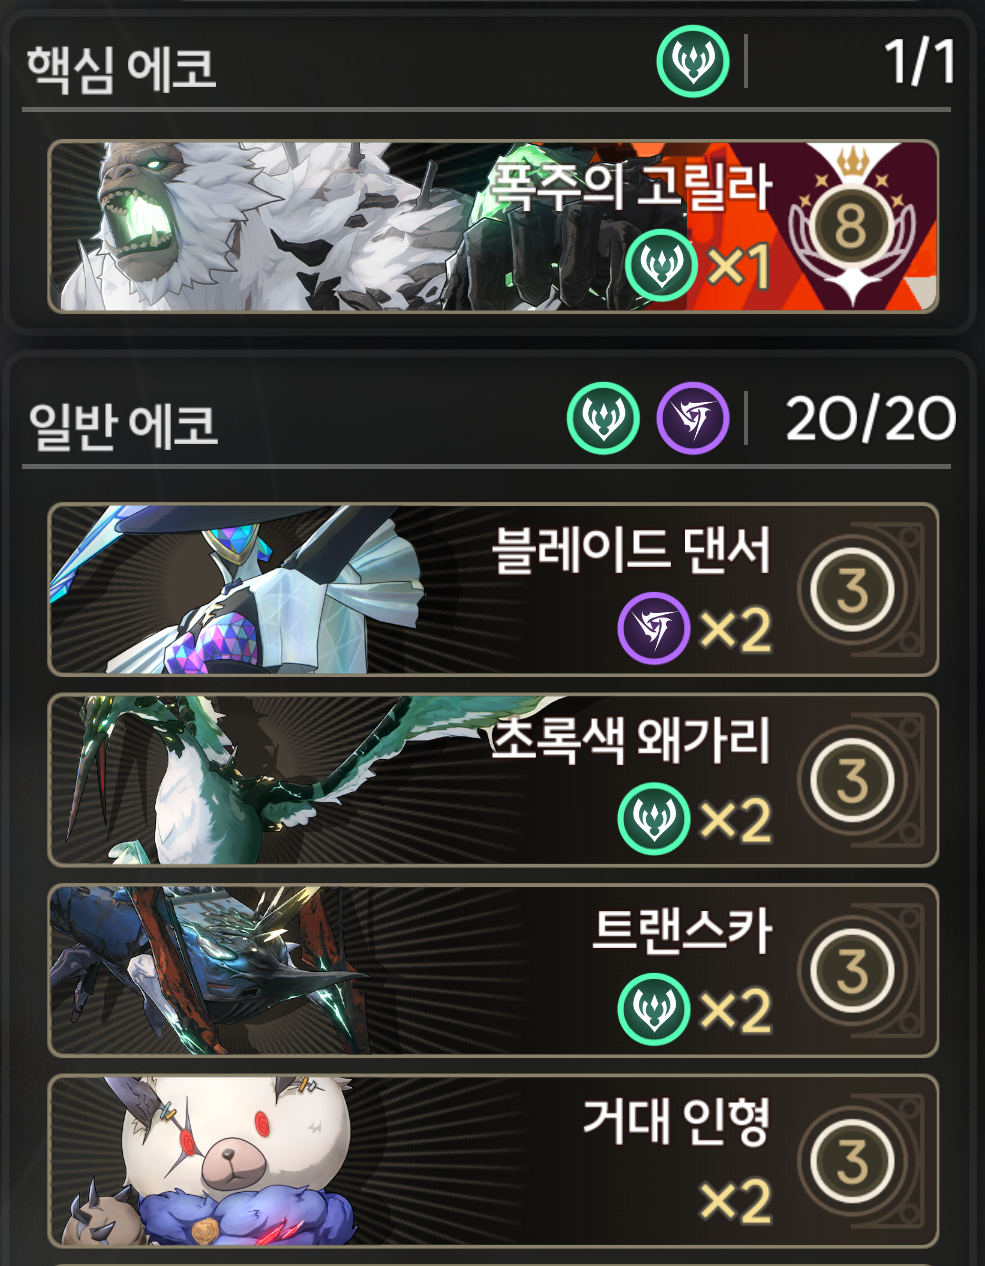
Task: Open the 트랜스카 echo entry
Action: click(493, 970)
